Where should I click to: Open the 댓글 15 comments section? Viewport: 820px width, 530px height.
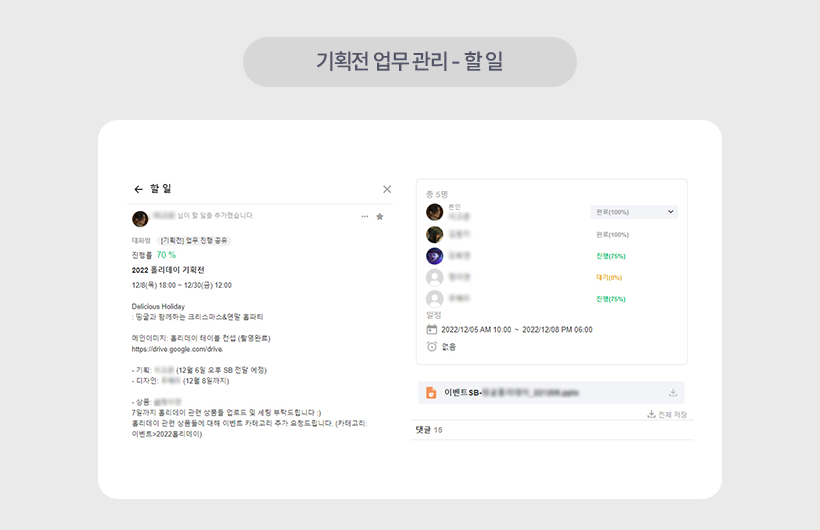coord(428,430)
